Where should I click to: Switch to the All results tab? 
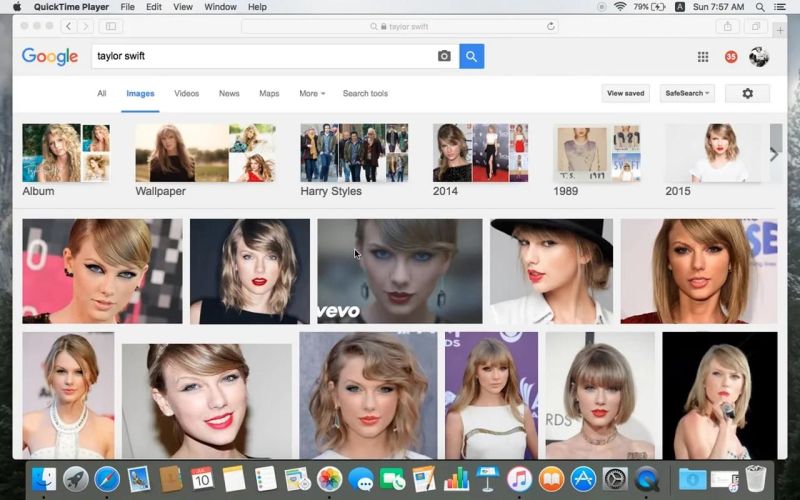pos(102,93)
